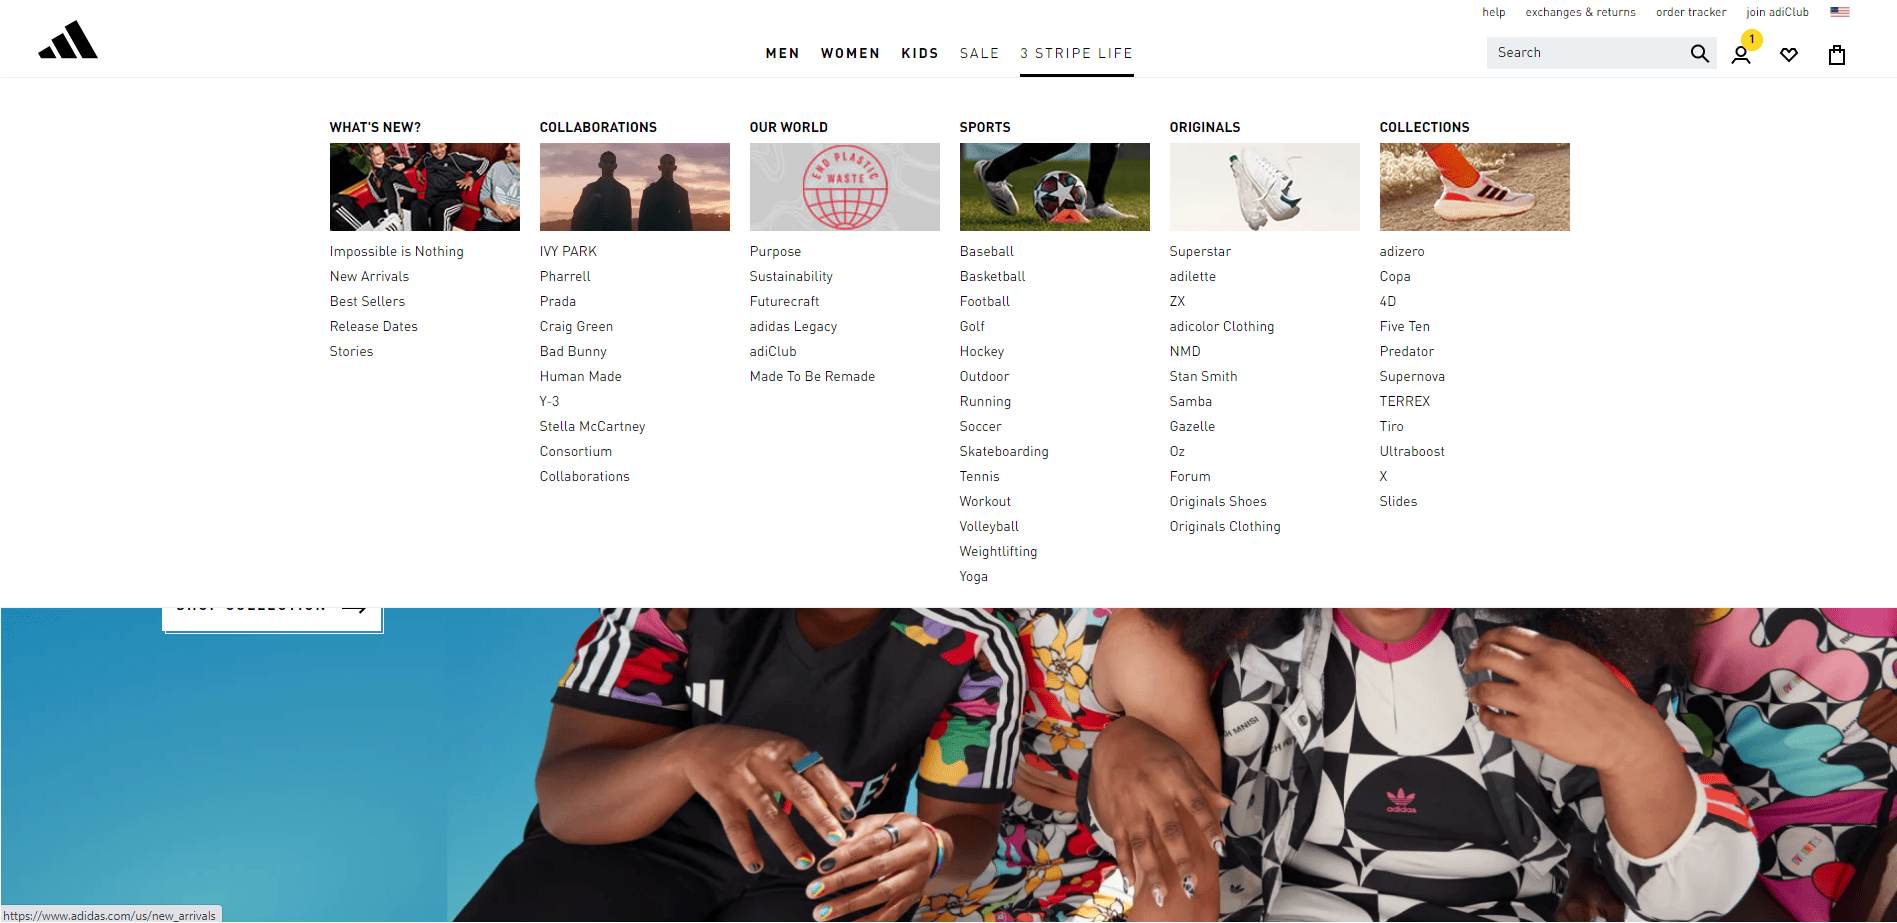
Task: Select the Stan Smith link
Action: [1203, 376]
